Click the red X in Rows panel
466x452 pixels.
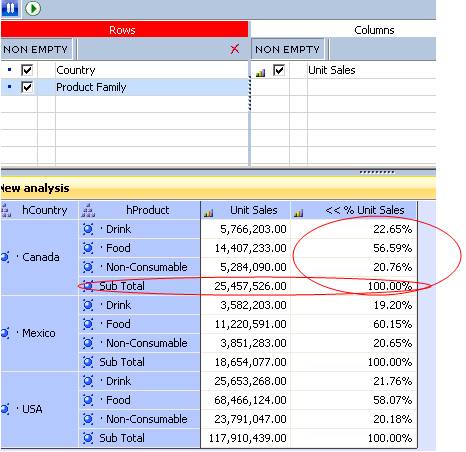[235, 49]
